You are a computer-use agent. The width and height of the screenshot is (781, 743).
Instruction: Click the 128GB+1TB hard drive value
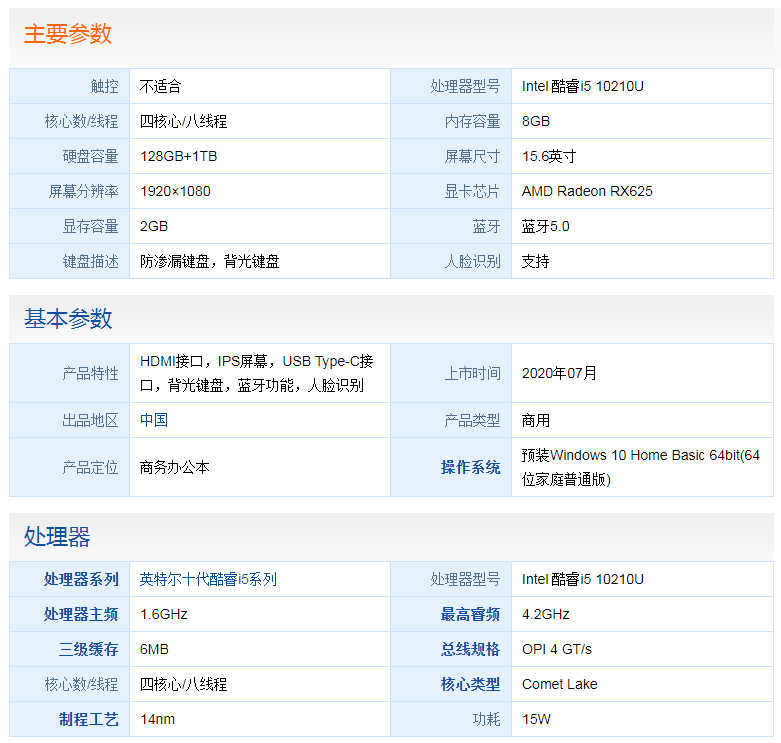(179, 156)
